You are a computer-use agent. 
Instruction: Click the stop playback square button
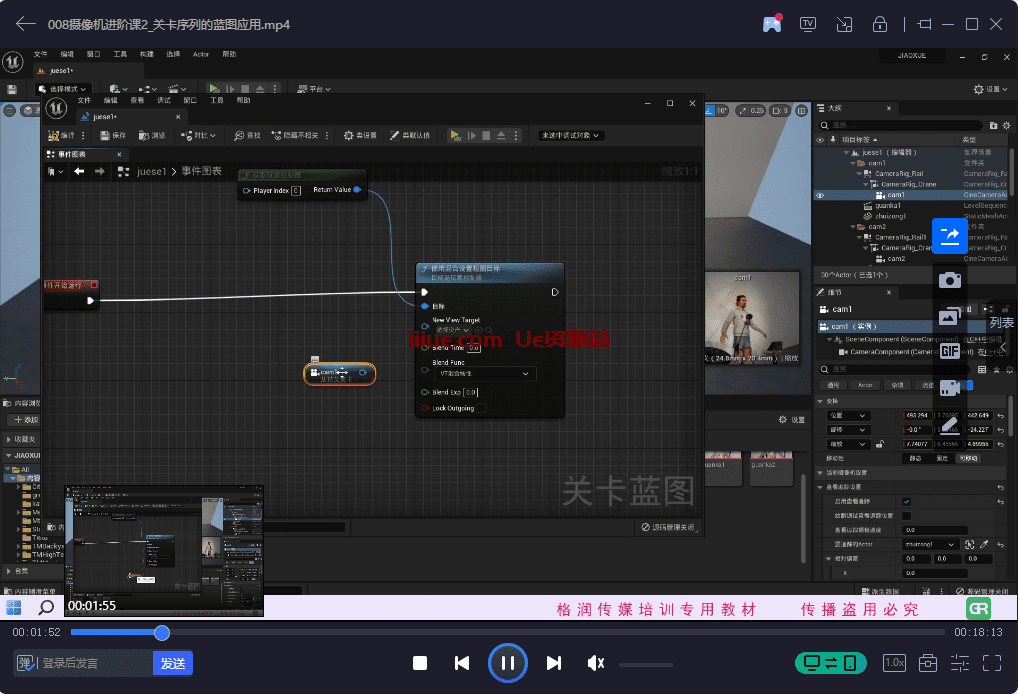(x=420, y=663)
